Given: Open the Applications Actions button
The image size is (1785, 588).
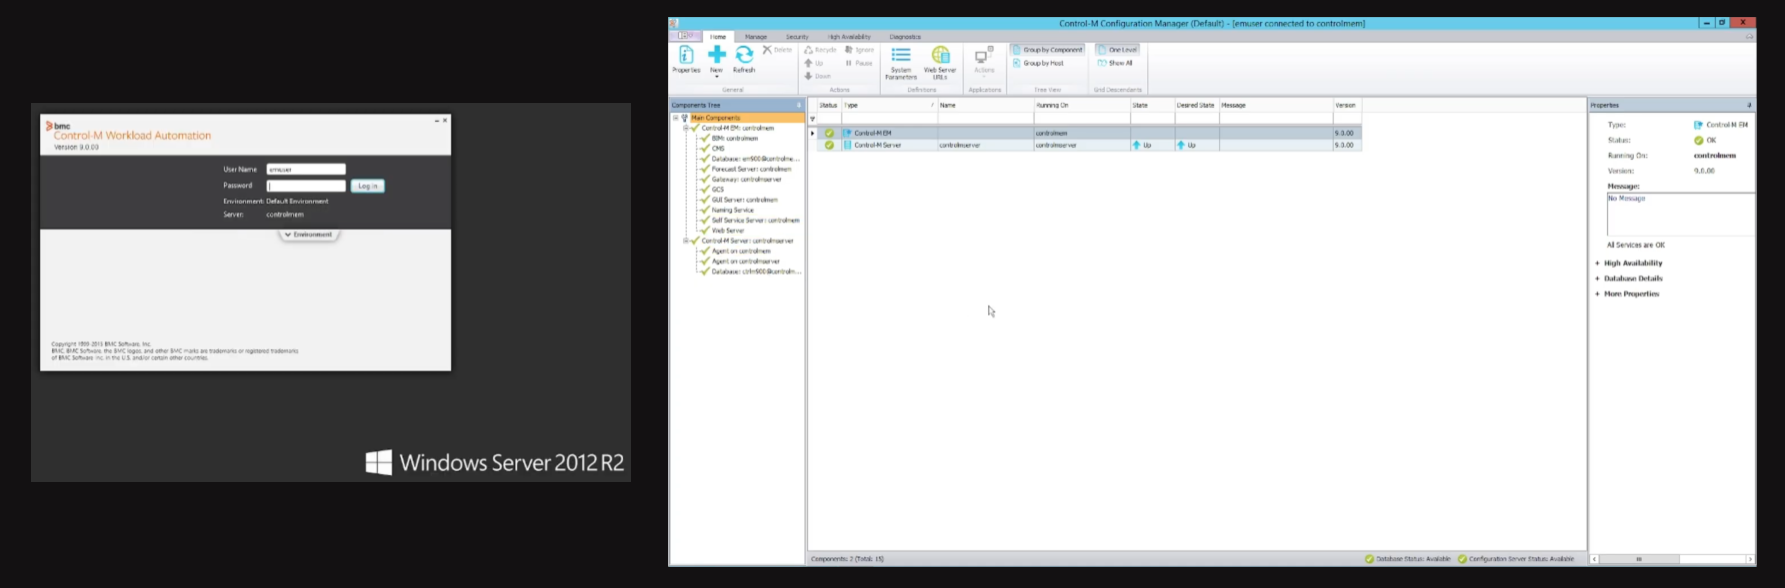Looking at the screenshot, I should click(x=984, y=60).
